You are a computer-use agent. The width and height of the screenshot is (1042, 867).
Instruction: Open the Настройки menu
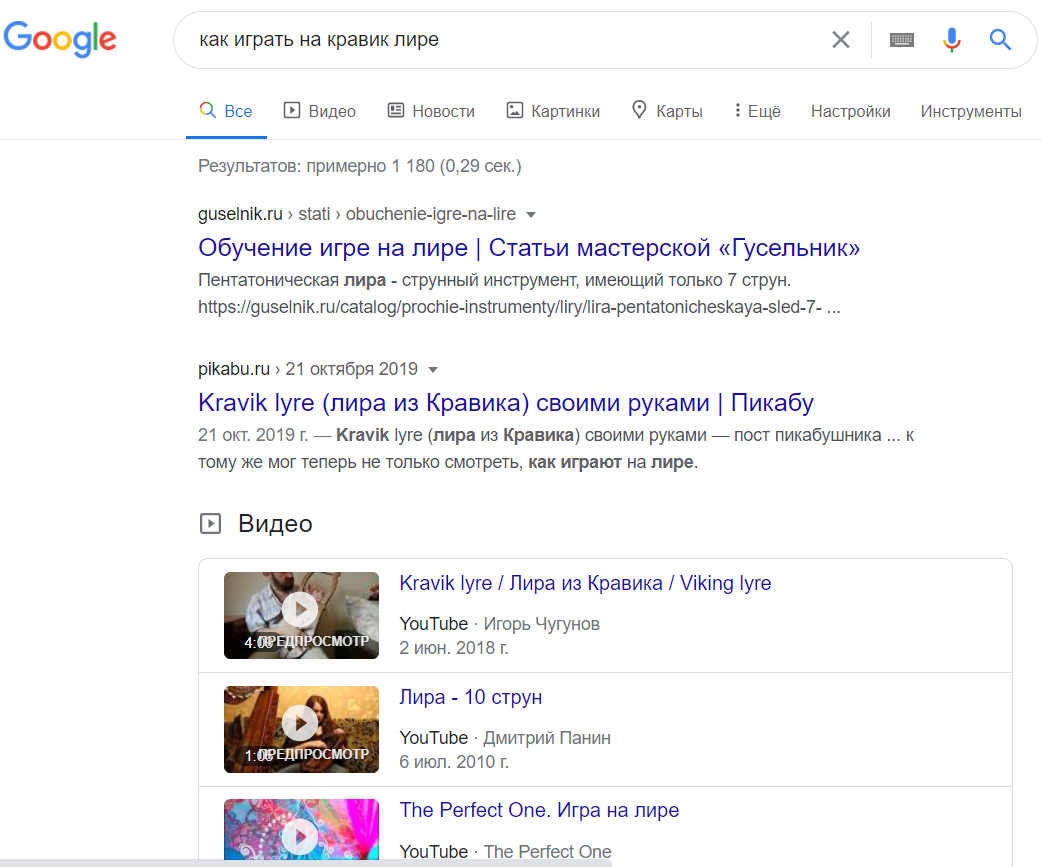(x=850, y=111)
